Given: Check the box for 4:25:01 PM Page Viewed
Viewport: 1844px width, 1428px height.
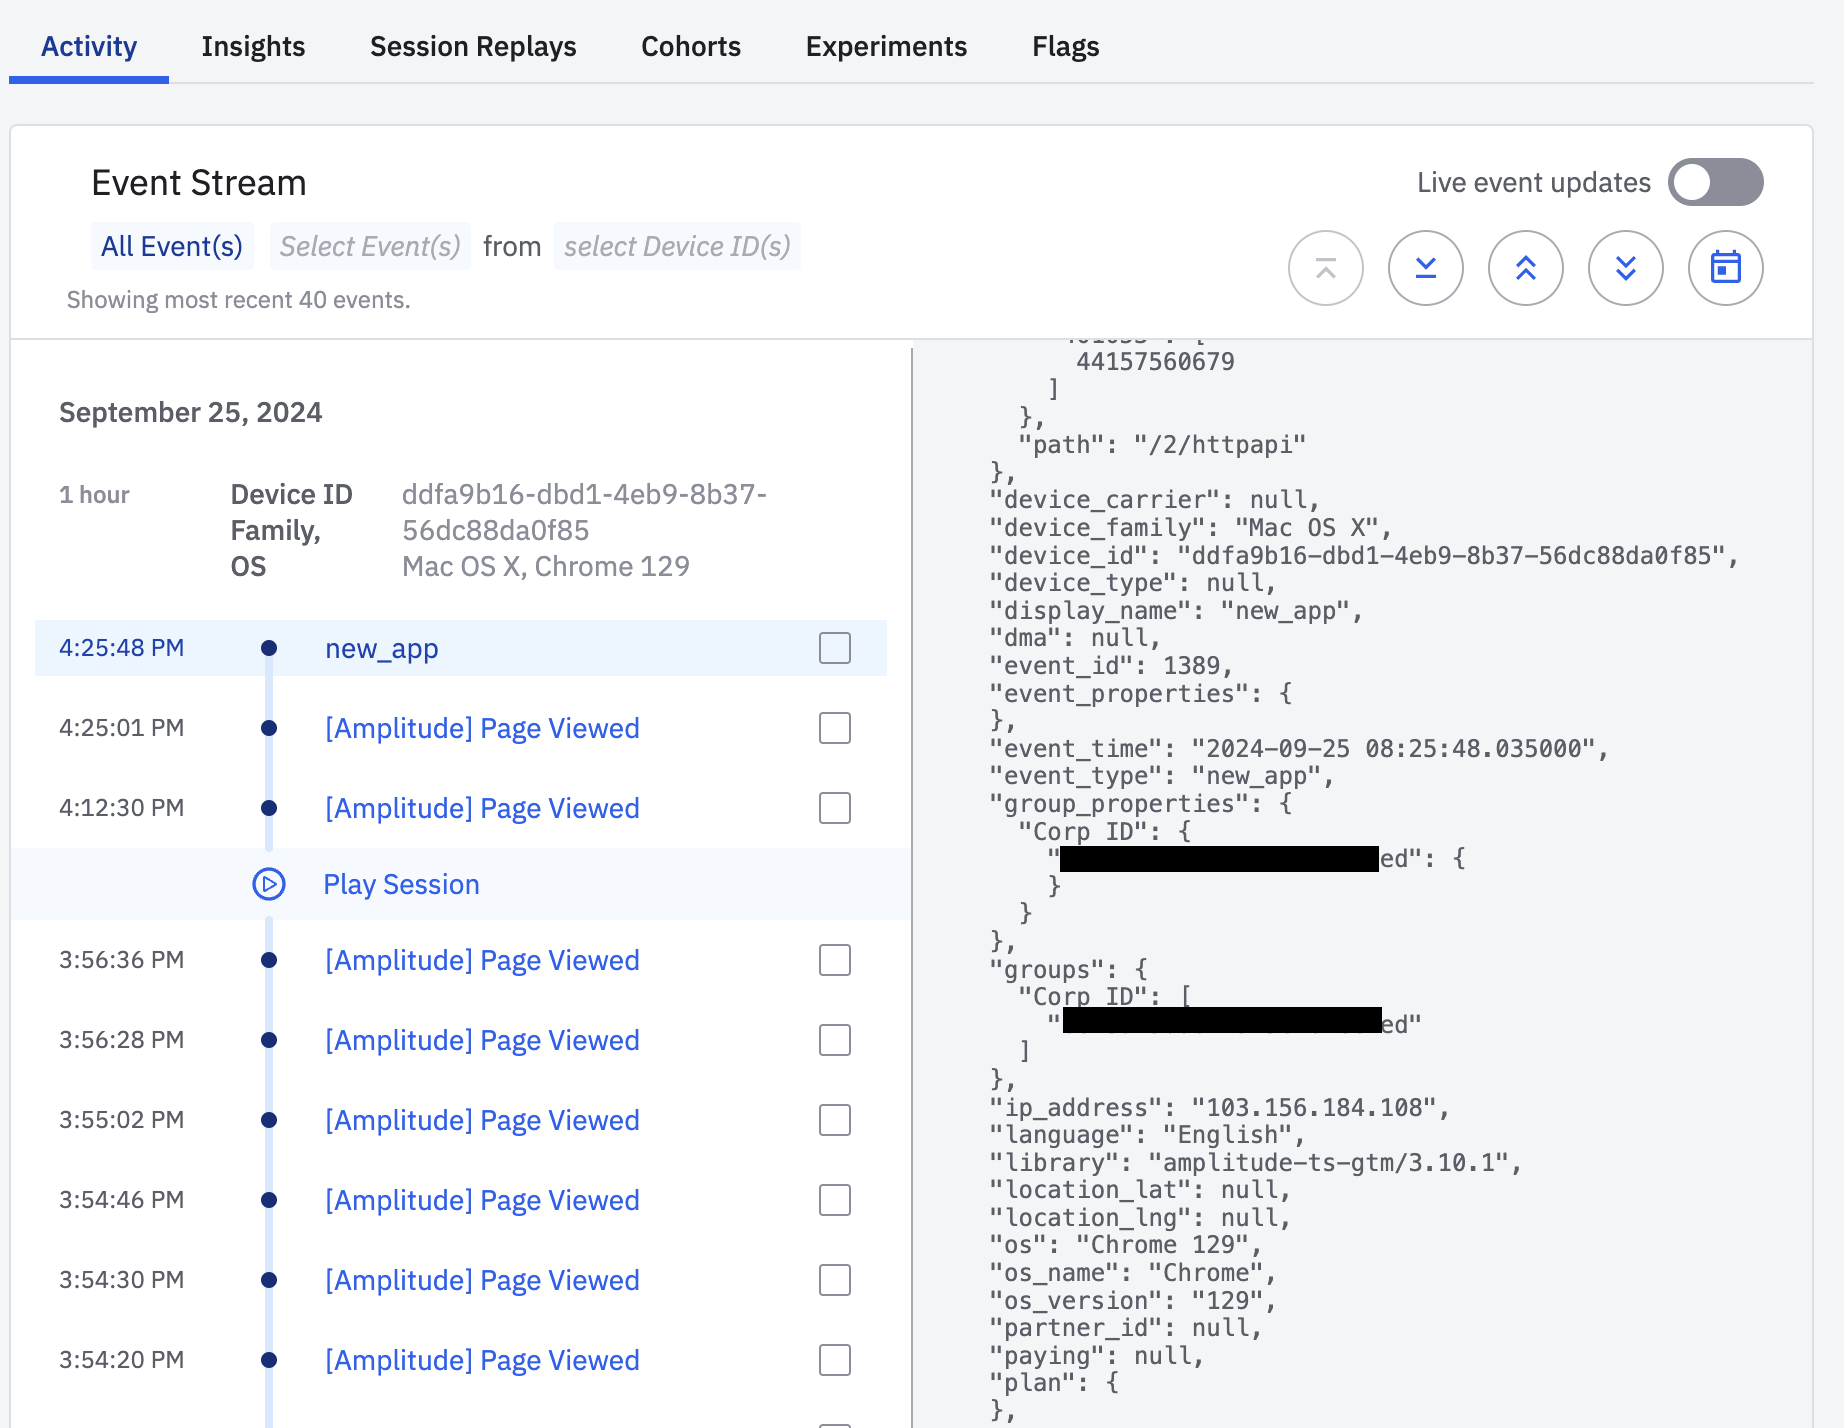Looking at the screenshot, I should click(x=835, y=728).
